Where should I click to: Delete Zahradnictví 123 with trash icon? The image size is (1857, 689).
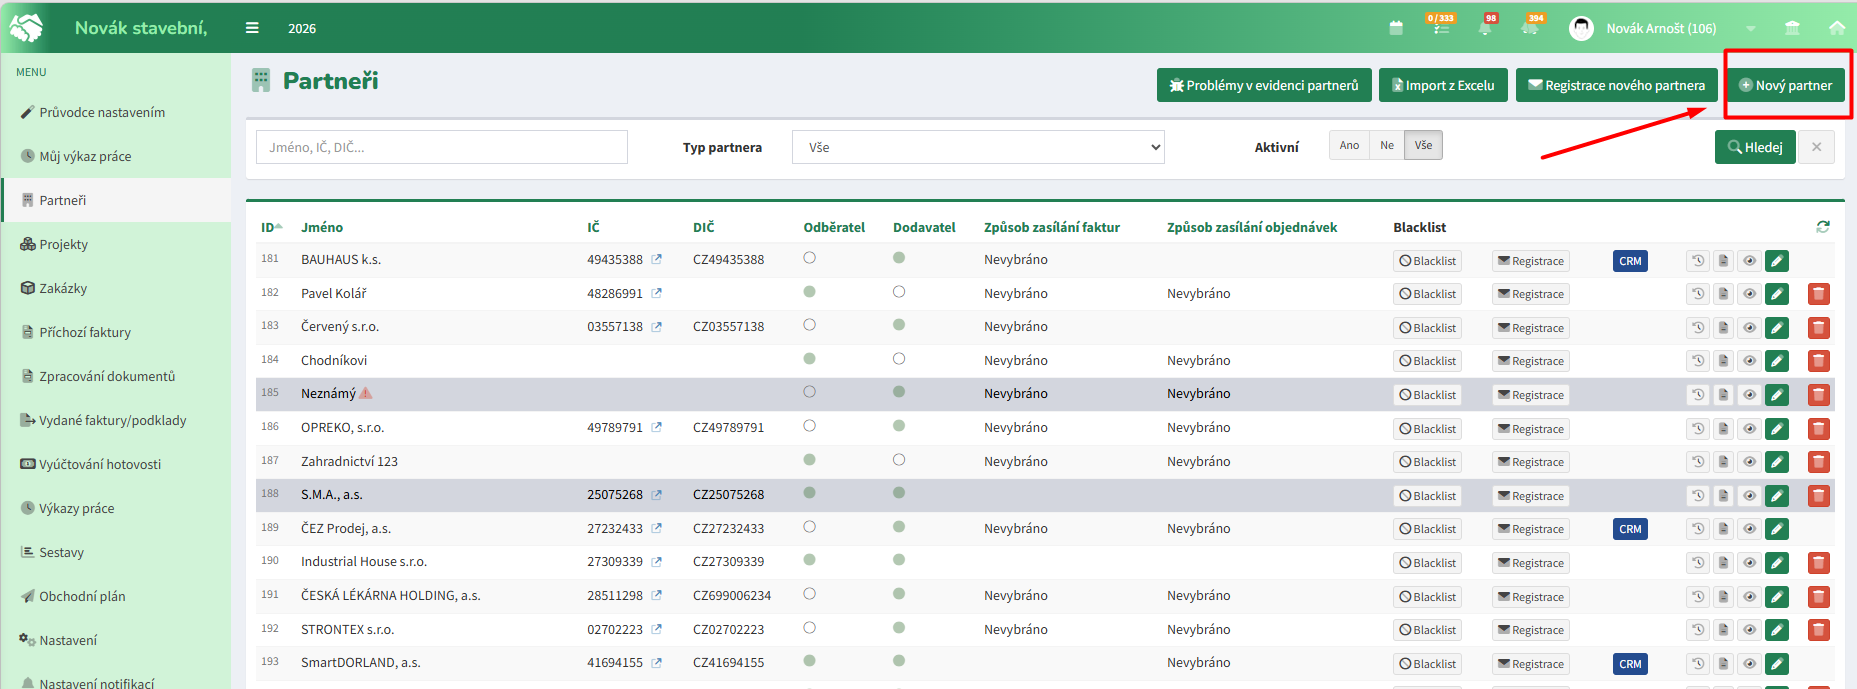click(1819, 462)
